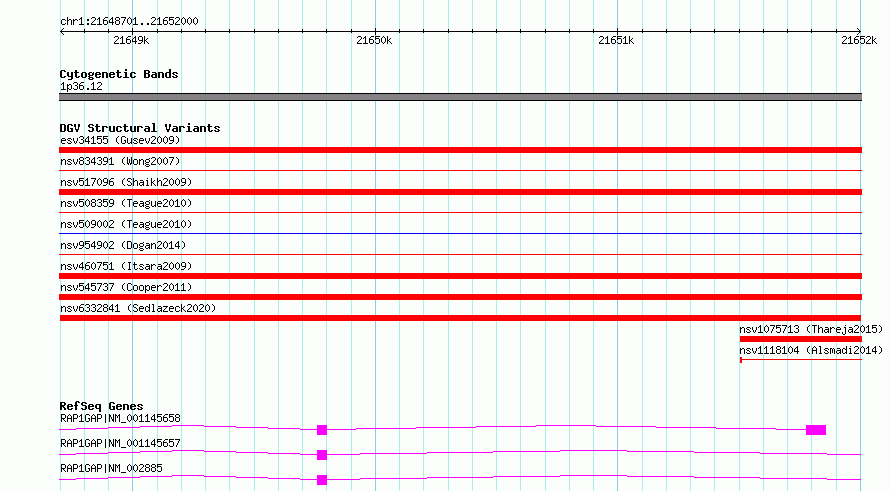Click the 1p36.12 band label

(81, 86)
